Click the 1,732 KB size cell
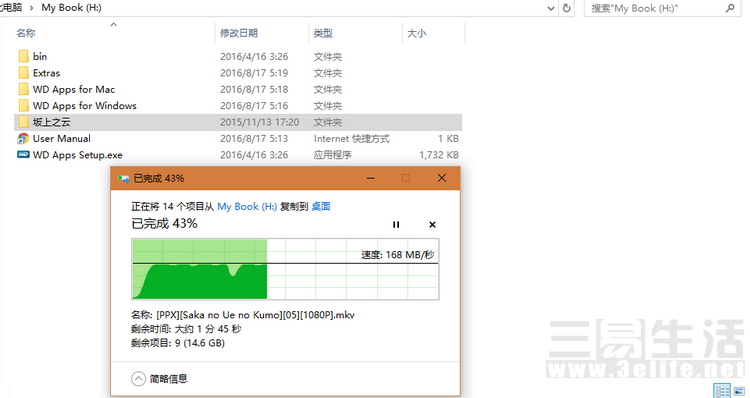The width and height of the screenshot is (750, 398). 439,155
